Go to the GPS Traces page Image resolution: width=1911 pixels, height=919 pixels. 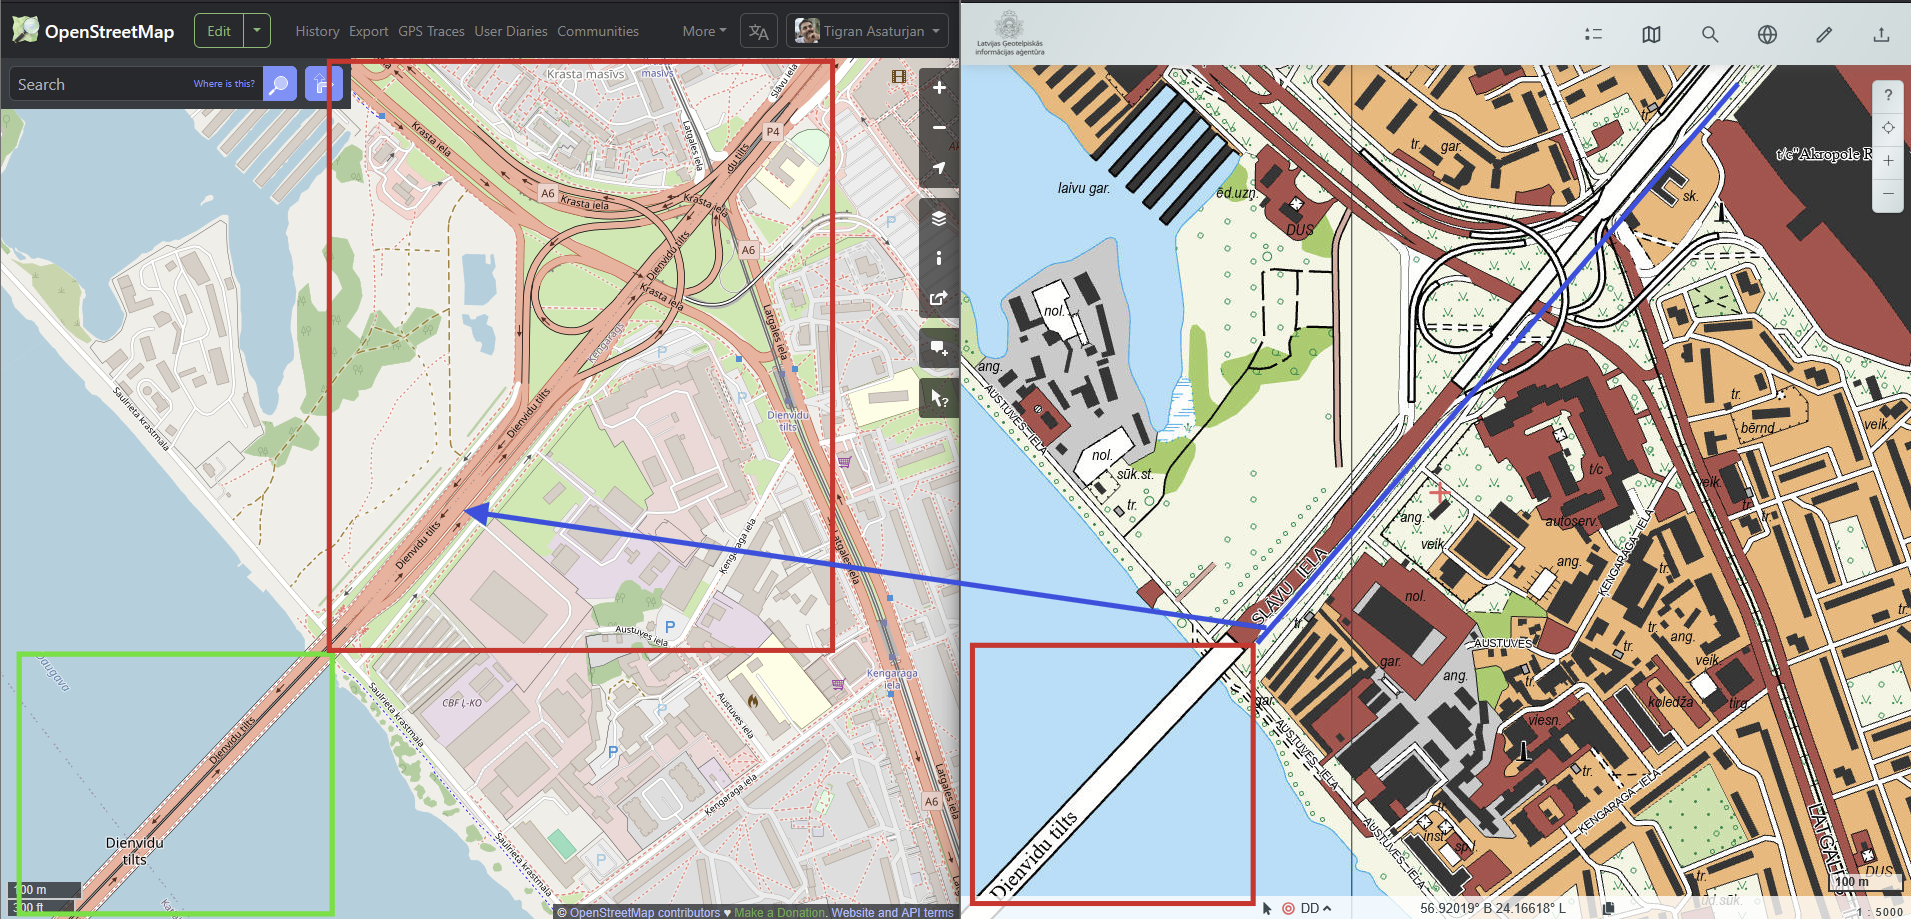[431, 31]
